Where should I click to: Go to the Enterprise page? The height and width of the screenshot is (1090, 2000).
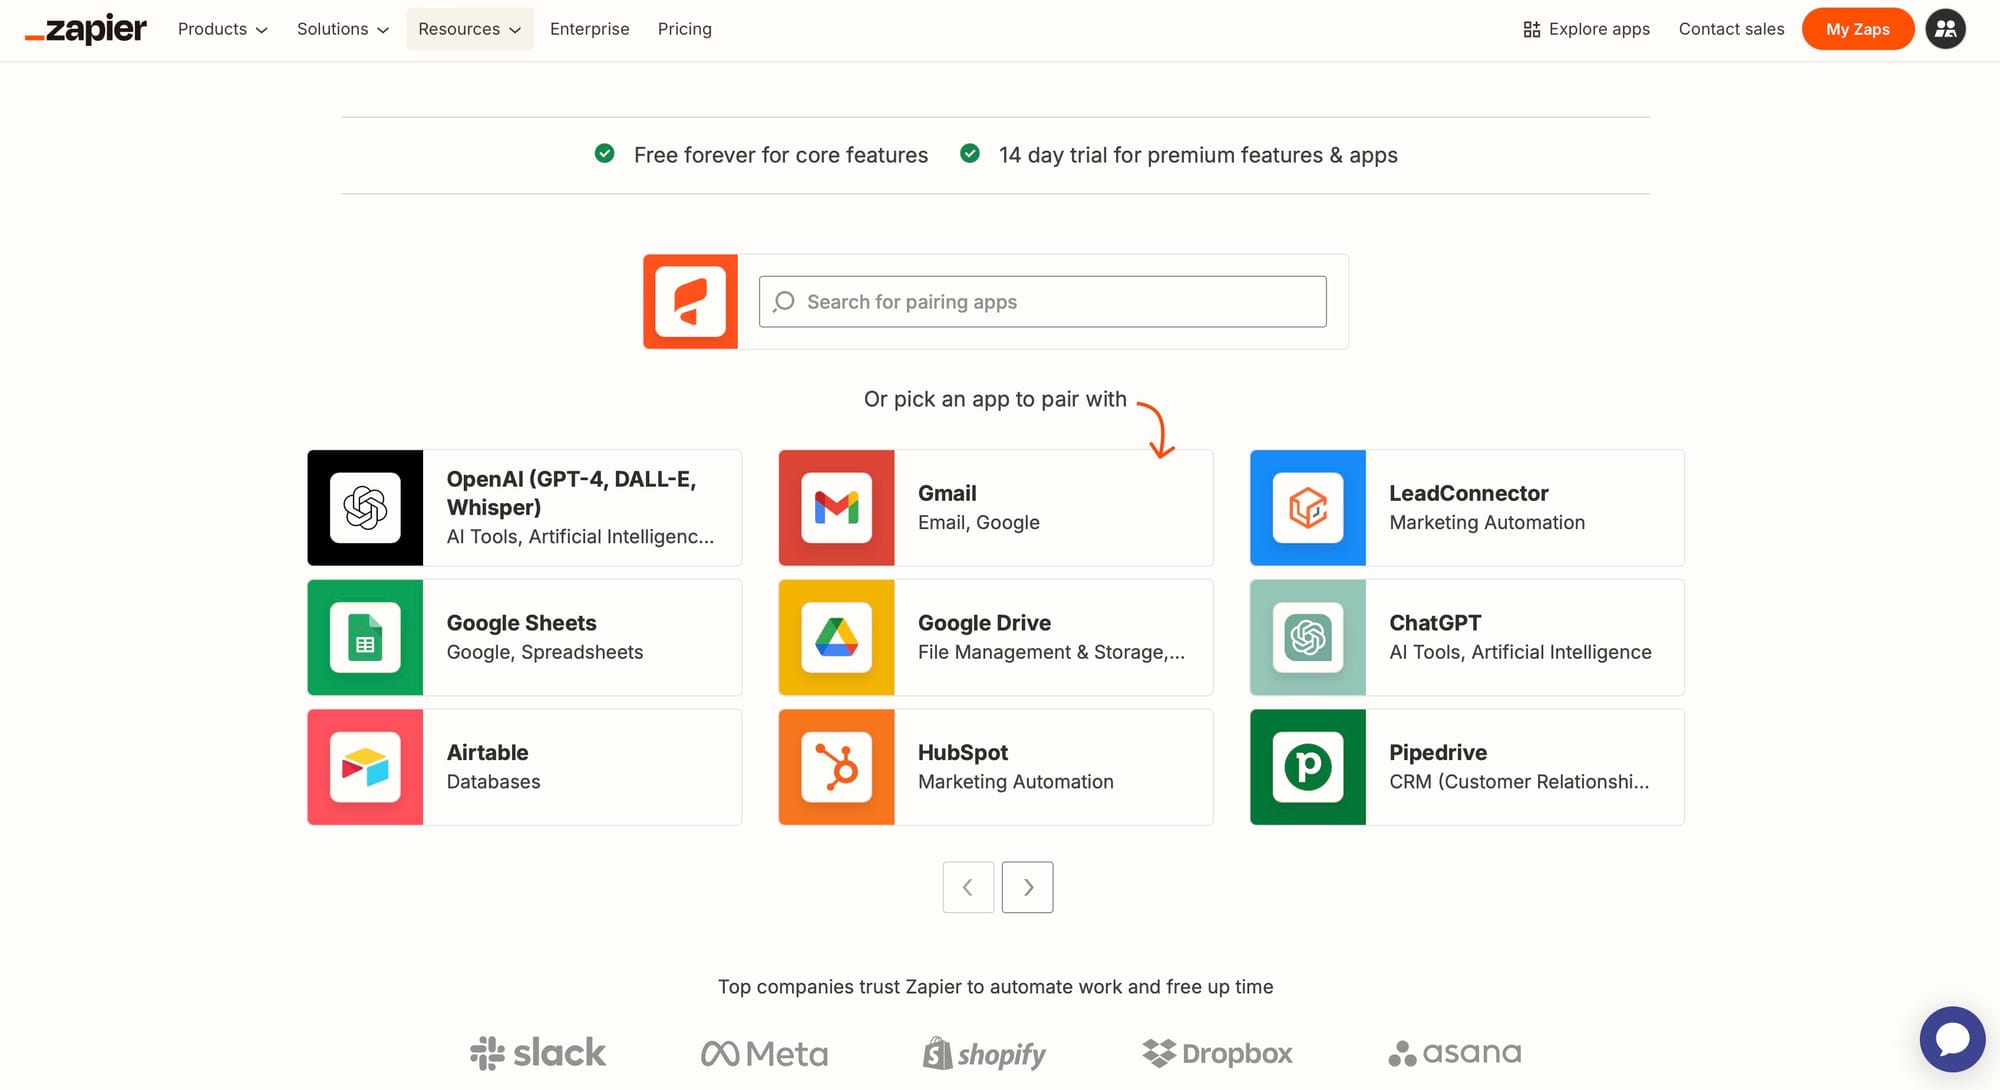point(589,29)
